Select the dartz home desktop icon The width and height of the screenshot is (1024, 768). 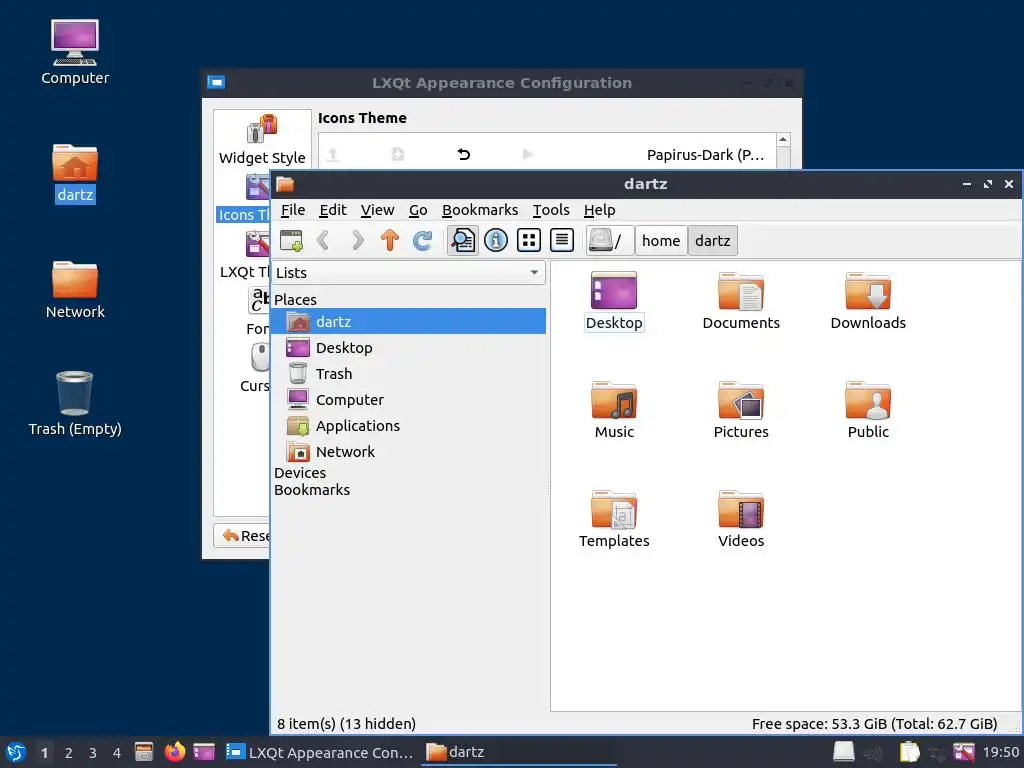(75, 173)
